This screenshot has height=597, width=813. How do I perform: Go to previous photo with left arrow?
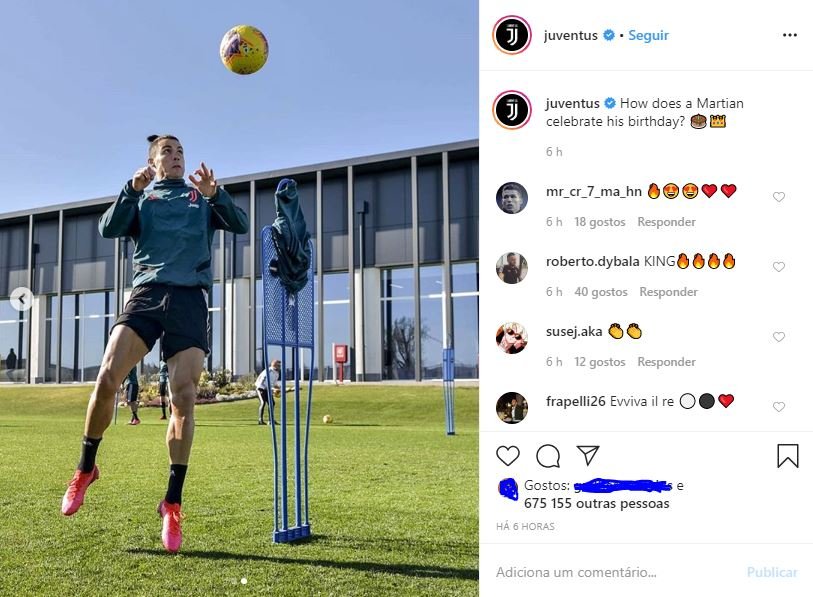click(21, 299)
